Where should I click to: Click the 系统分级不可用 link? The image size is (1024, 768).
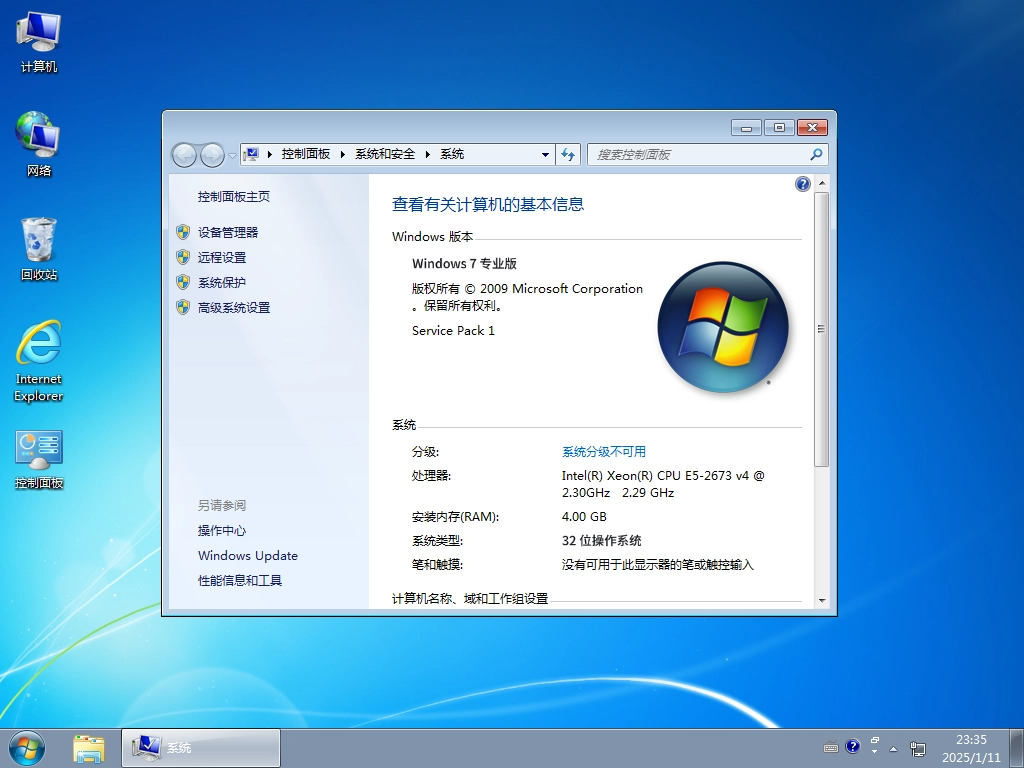click(603, 452)
